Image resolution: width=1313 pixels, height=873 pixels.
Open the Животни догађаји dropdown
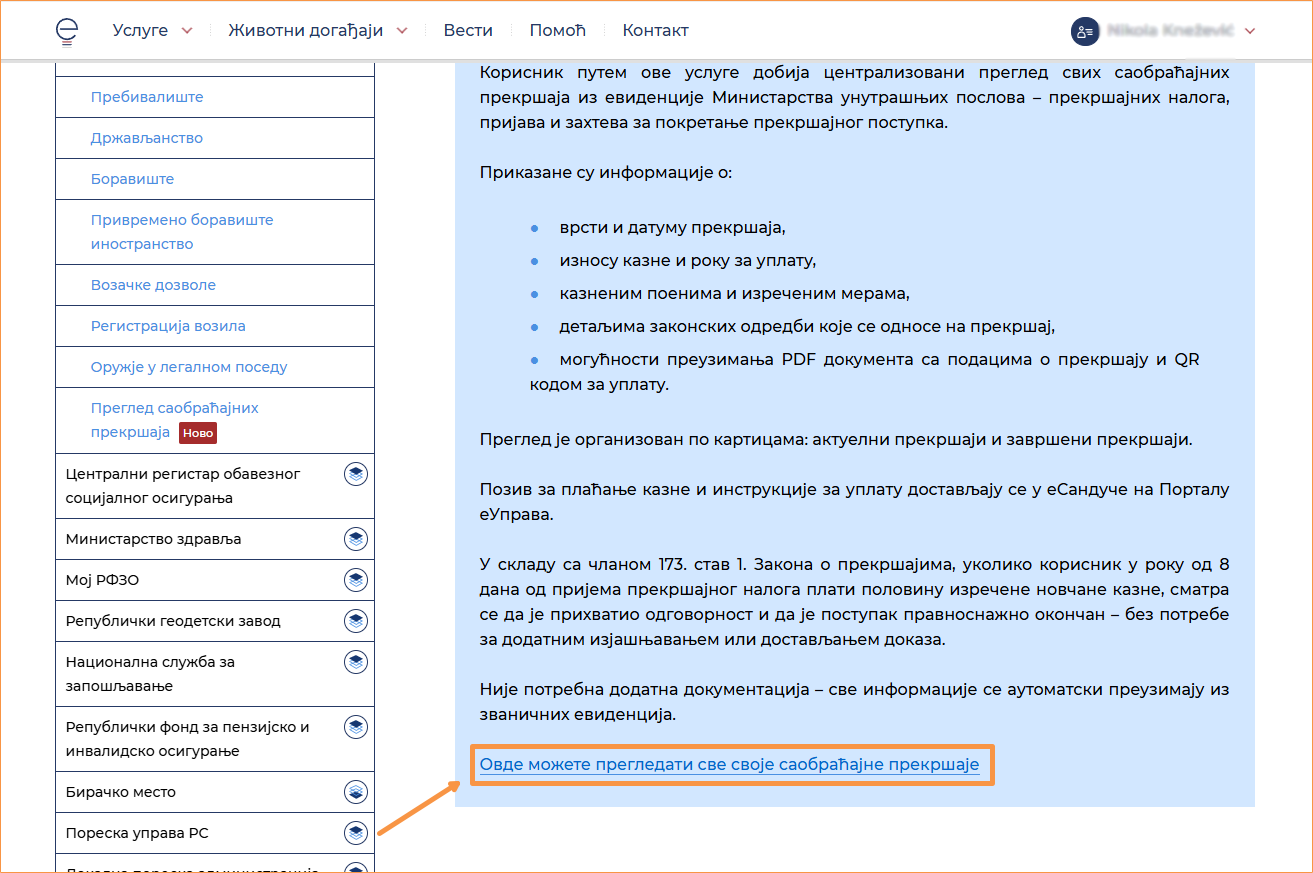pyautogui.click(x=317, y=31)
